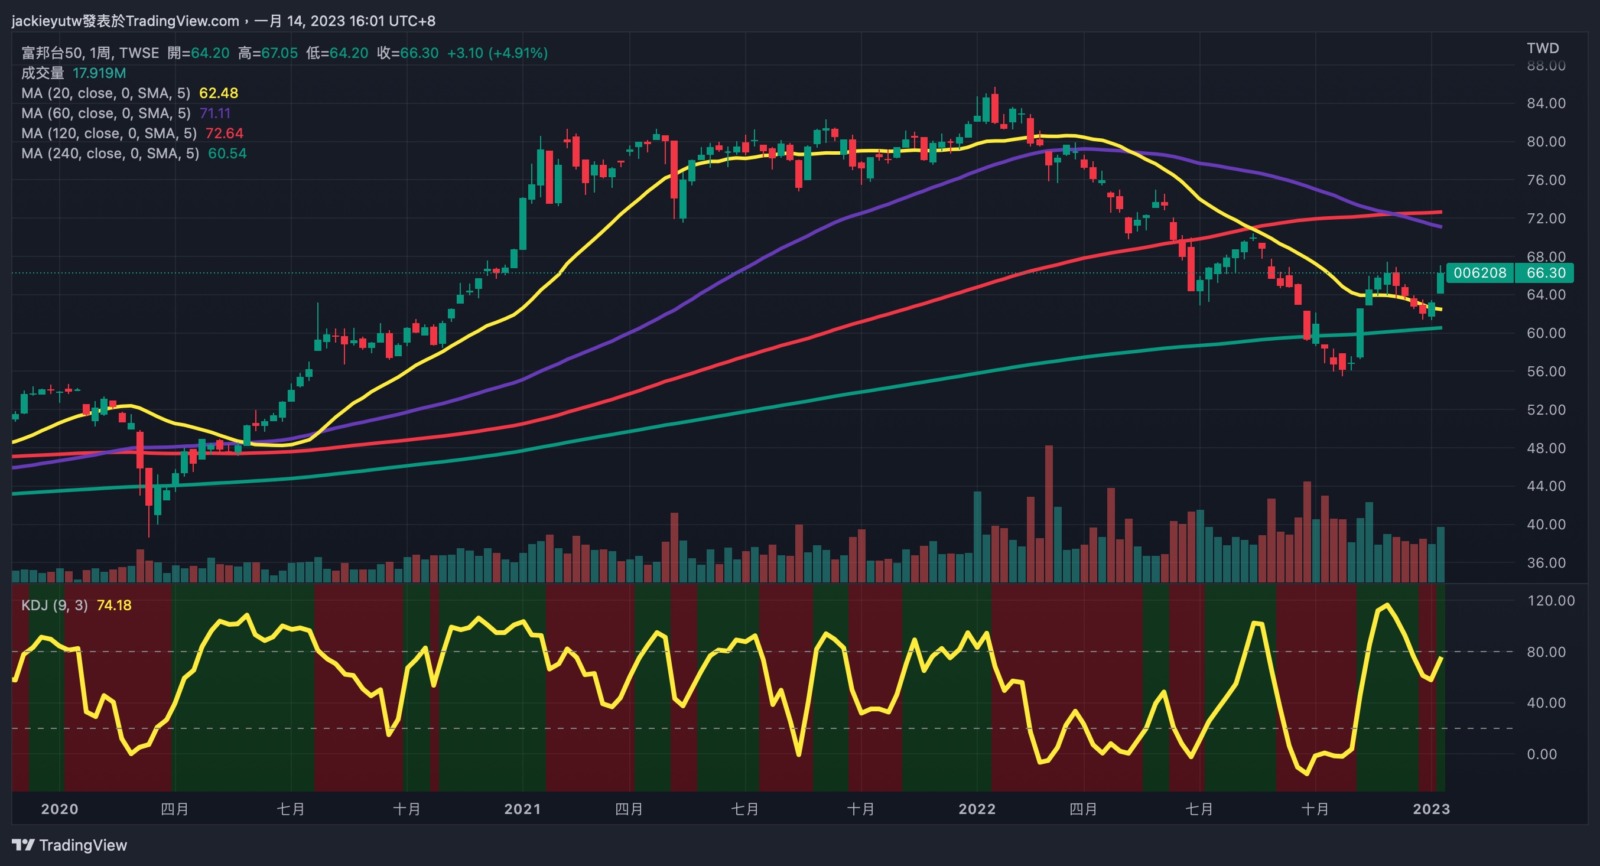The height and width of the screenshot is (866, 1600).
Task: Click the 72.00 label on price axis
Action: pos(1545,218)
